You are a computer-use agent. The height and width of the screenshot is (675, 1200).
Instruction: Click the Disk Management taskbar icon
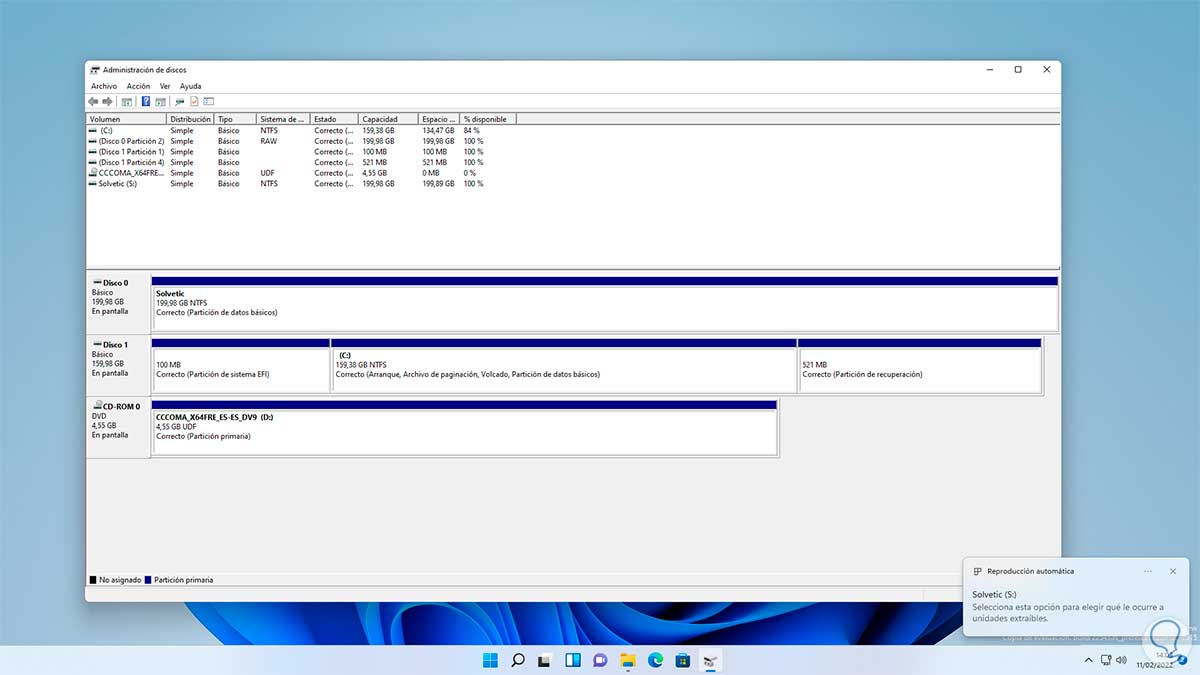click(x=709, y=660)
